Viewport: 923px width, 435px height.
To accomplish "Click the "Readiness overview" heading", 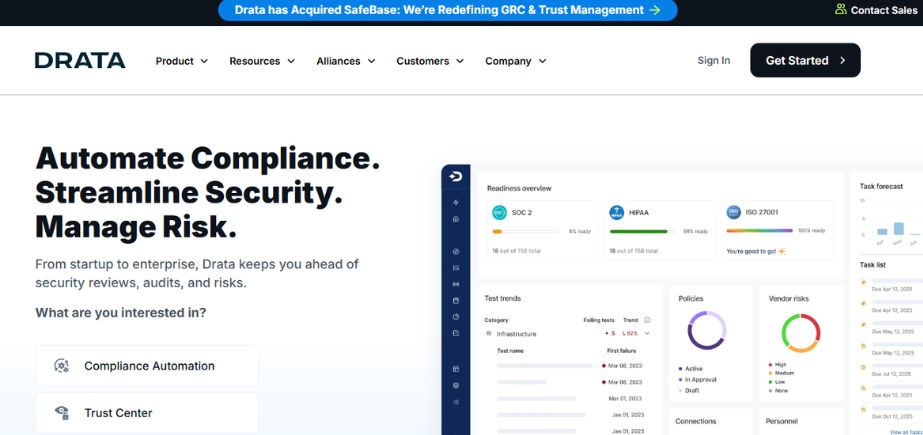I will 519,188.
